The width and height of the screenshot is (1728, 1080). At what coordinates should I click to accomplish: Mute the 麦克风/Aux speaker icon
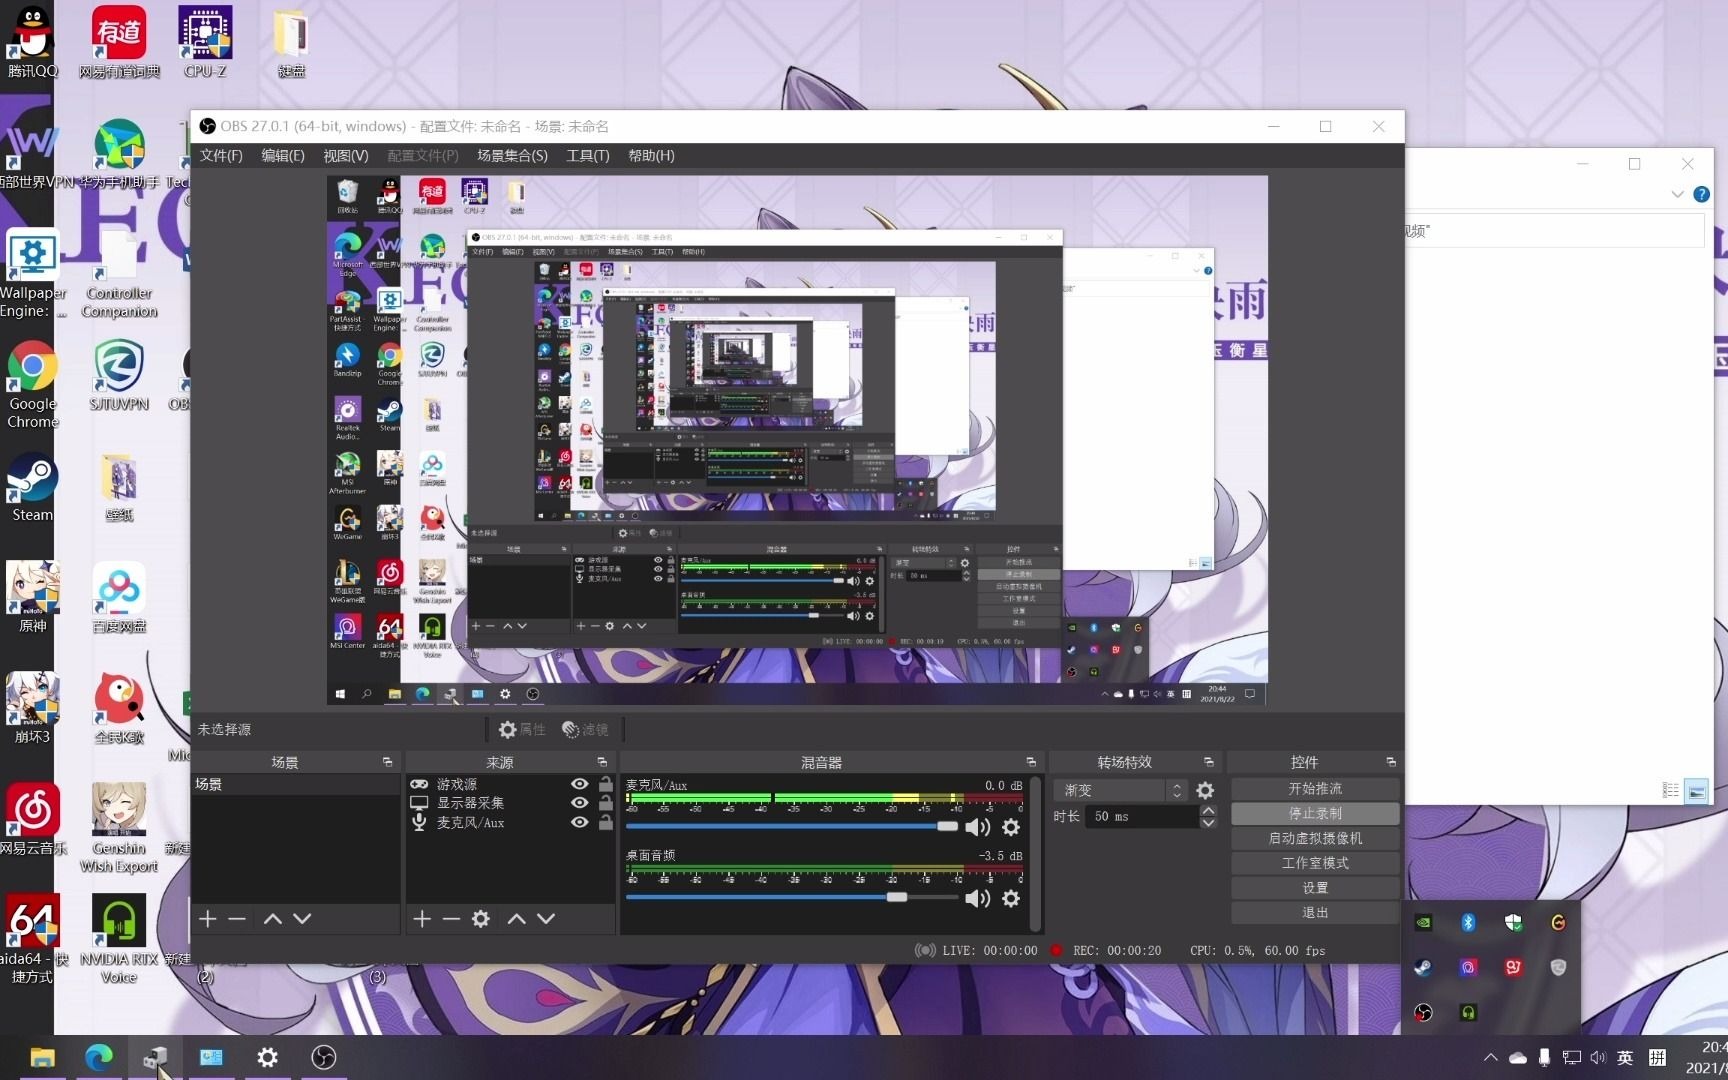point(977,827)
